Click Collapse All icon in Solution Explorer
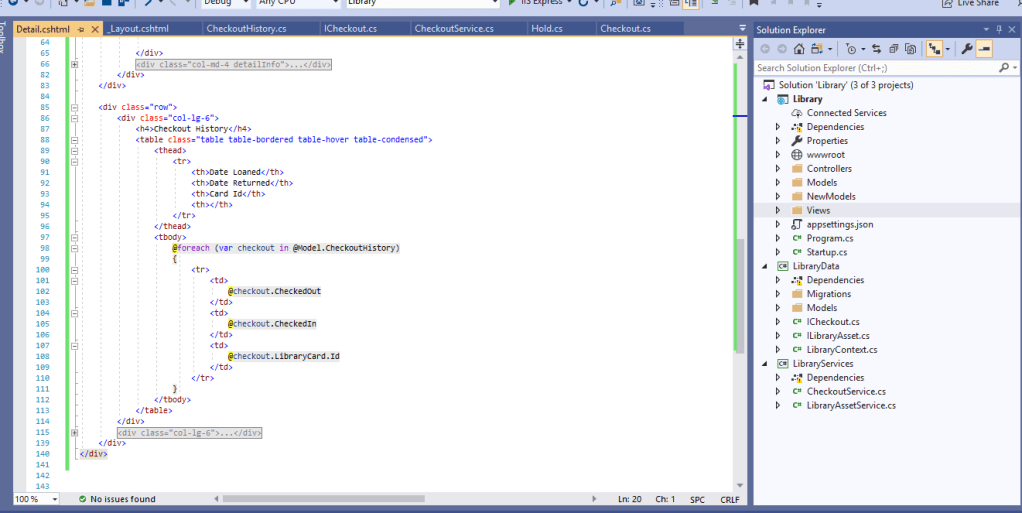Image resolution: width=1022 pixels, height=513 pixels. (x=893, y=49)
